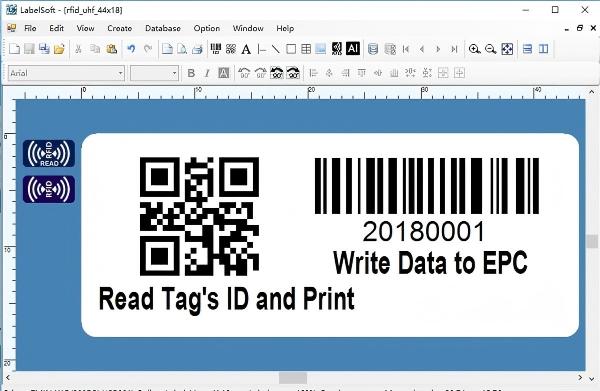Viewport: 600px width, 391px height.
Task: Create a new blank label document
Action: [x=15, y=49]
